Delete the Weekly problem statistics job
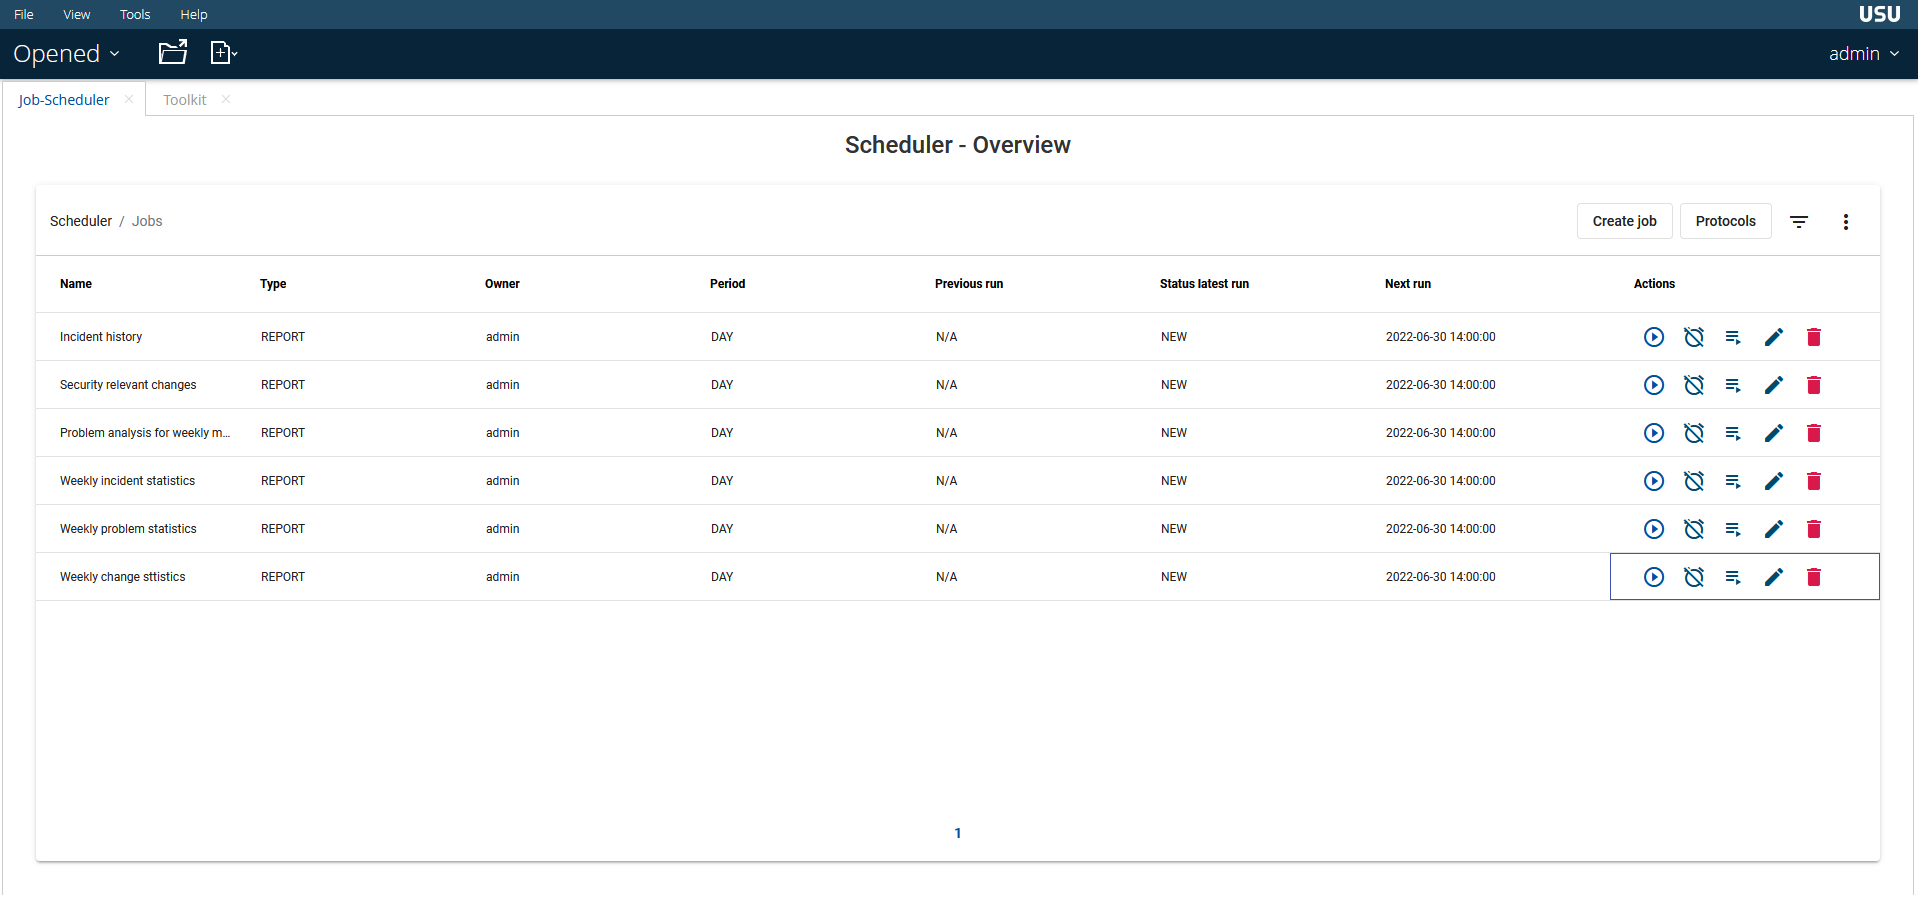 [1814, 529]
